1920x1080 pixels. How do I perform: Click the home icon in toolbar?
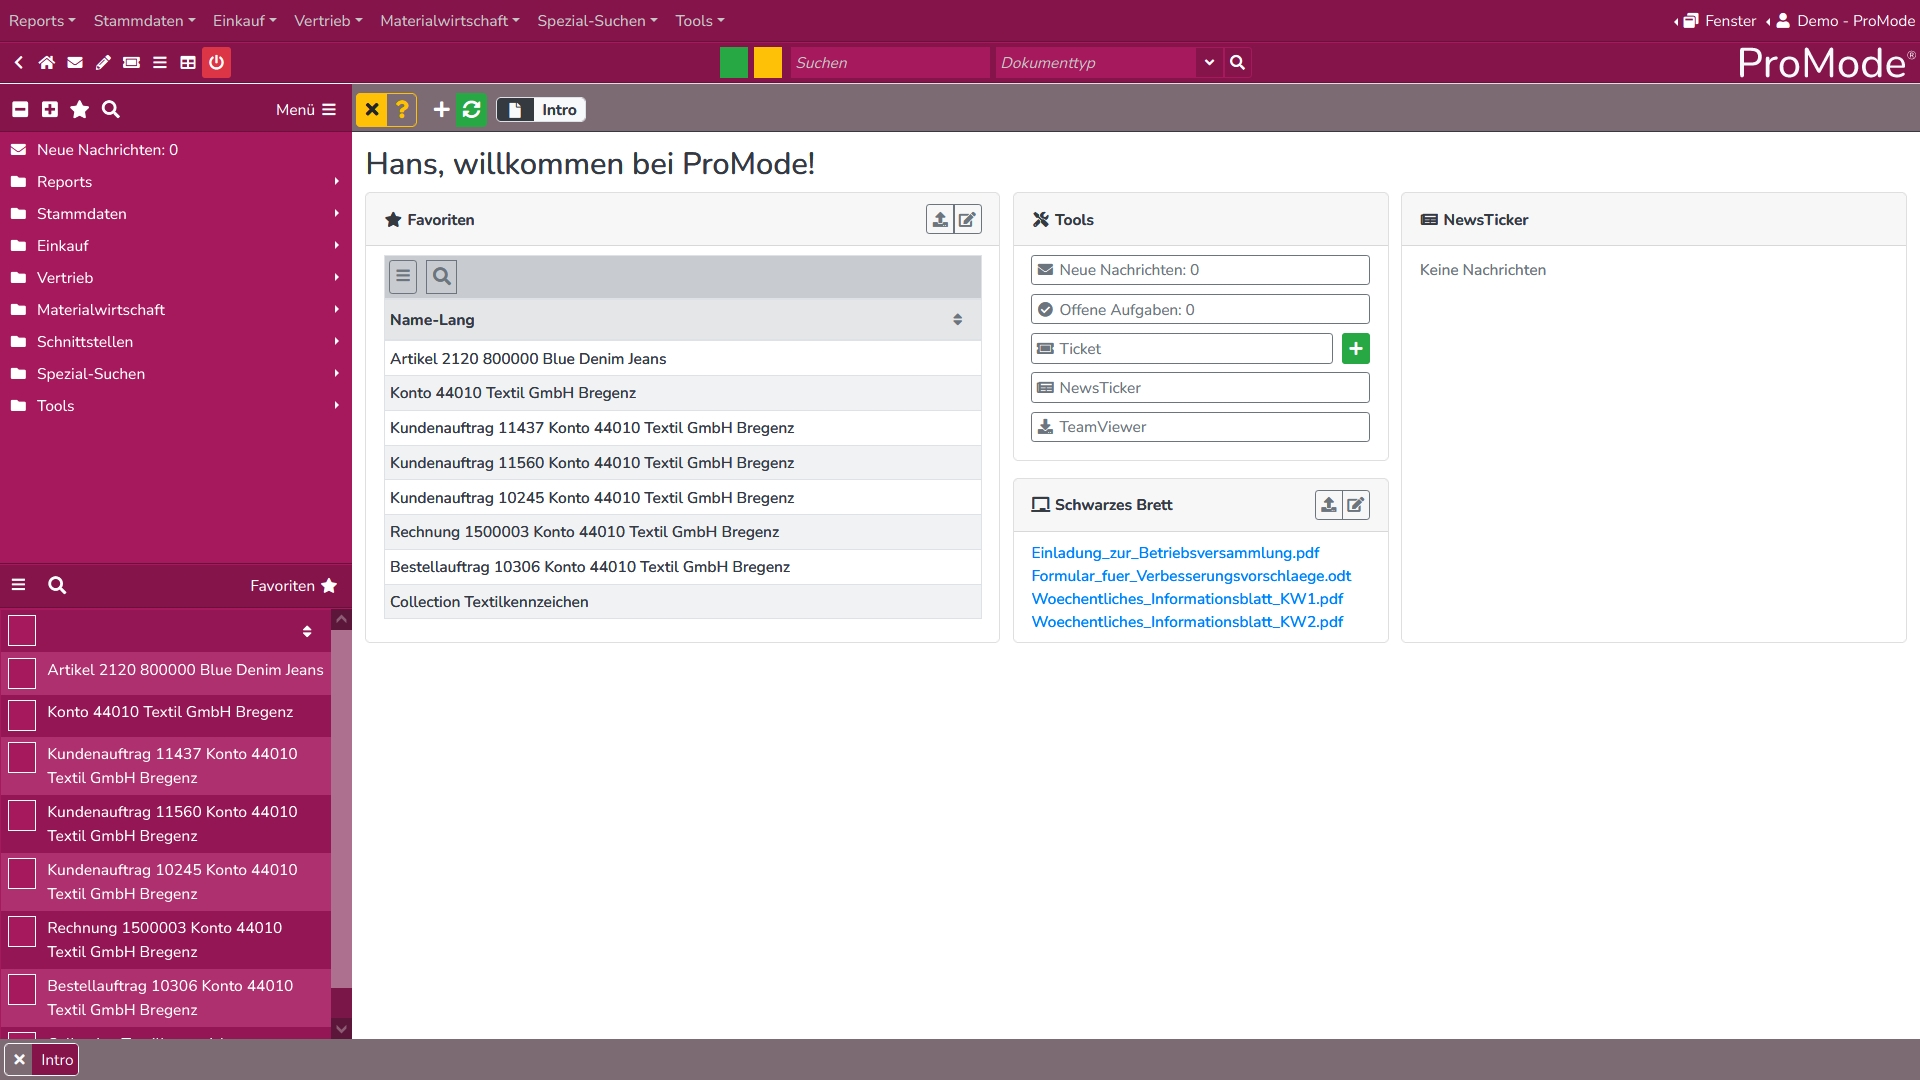47,62
